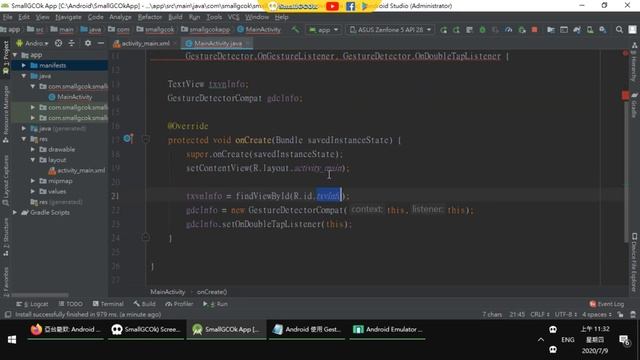The height and width of the screenshot is (360, 640).
Task: Open the Refactor menu
Action: coord(150,17)
